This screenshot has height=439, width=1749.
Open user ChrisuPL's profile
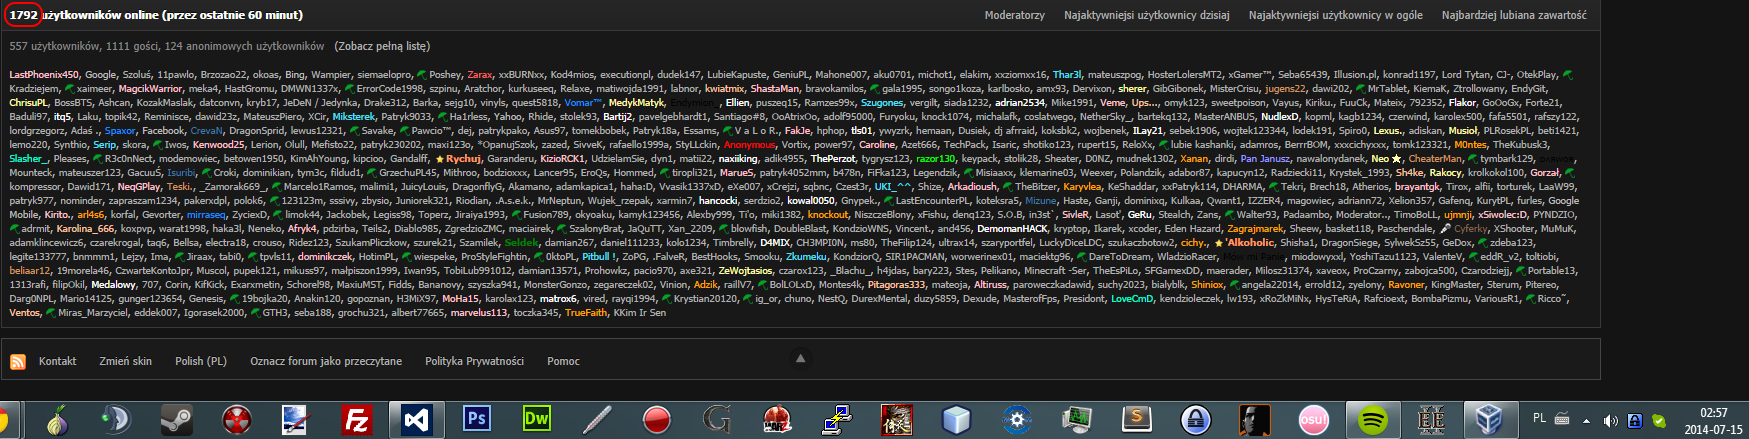tap(28, 103)
